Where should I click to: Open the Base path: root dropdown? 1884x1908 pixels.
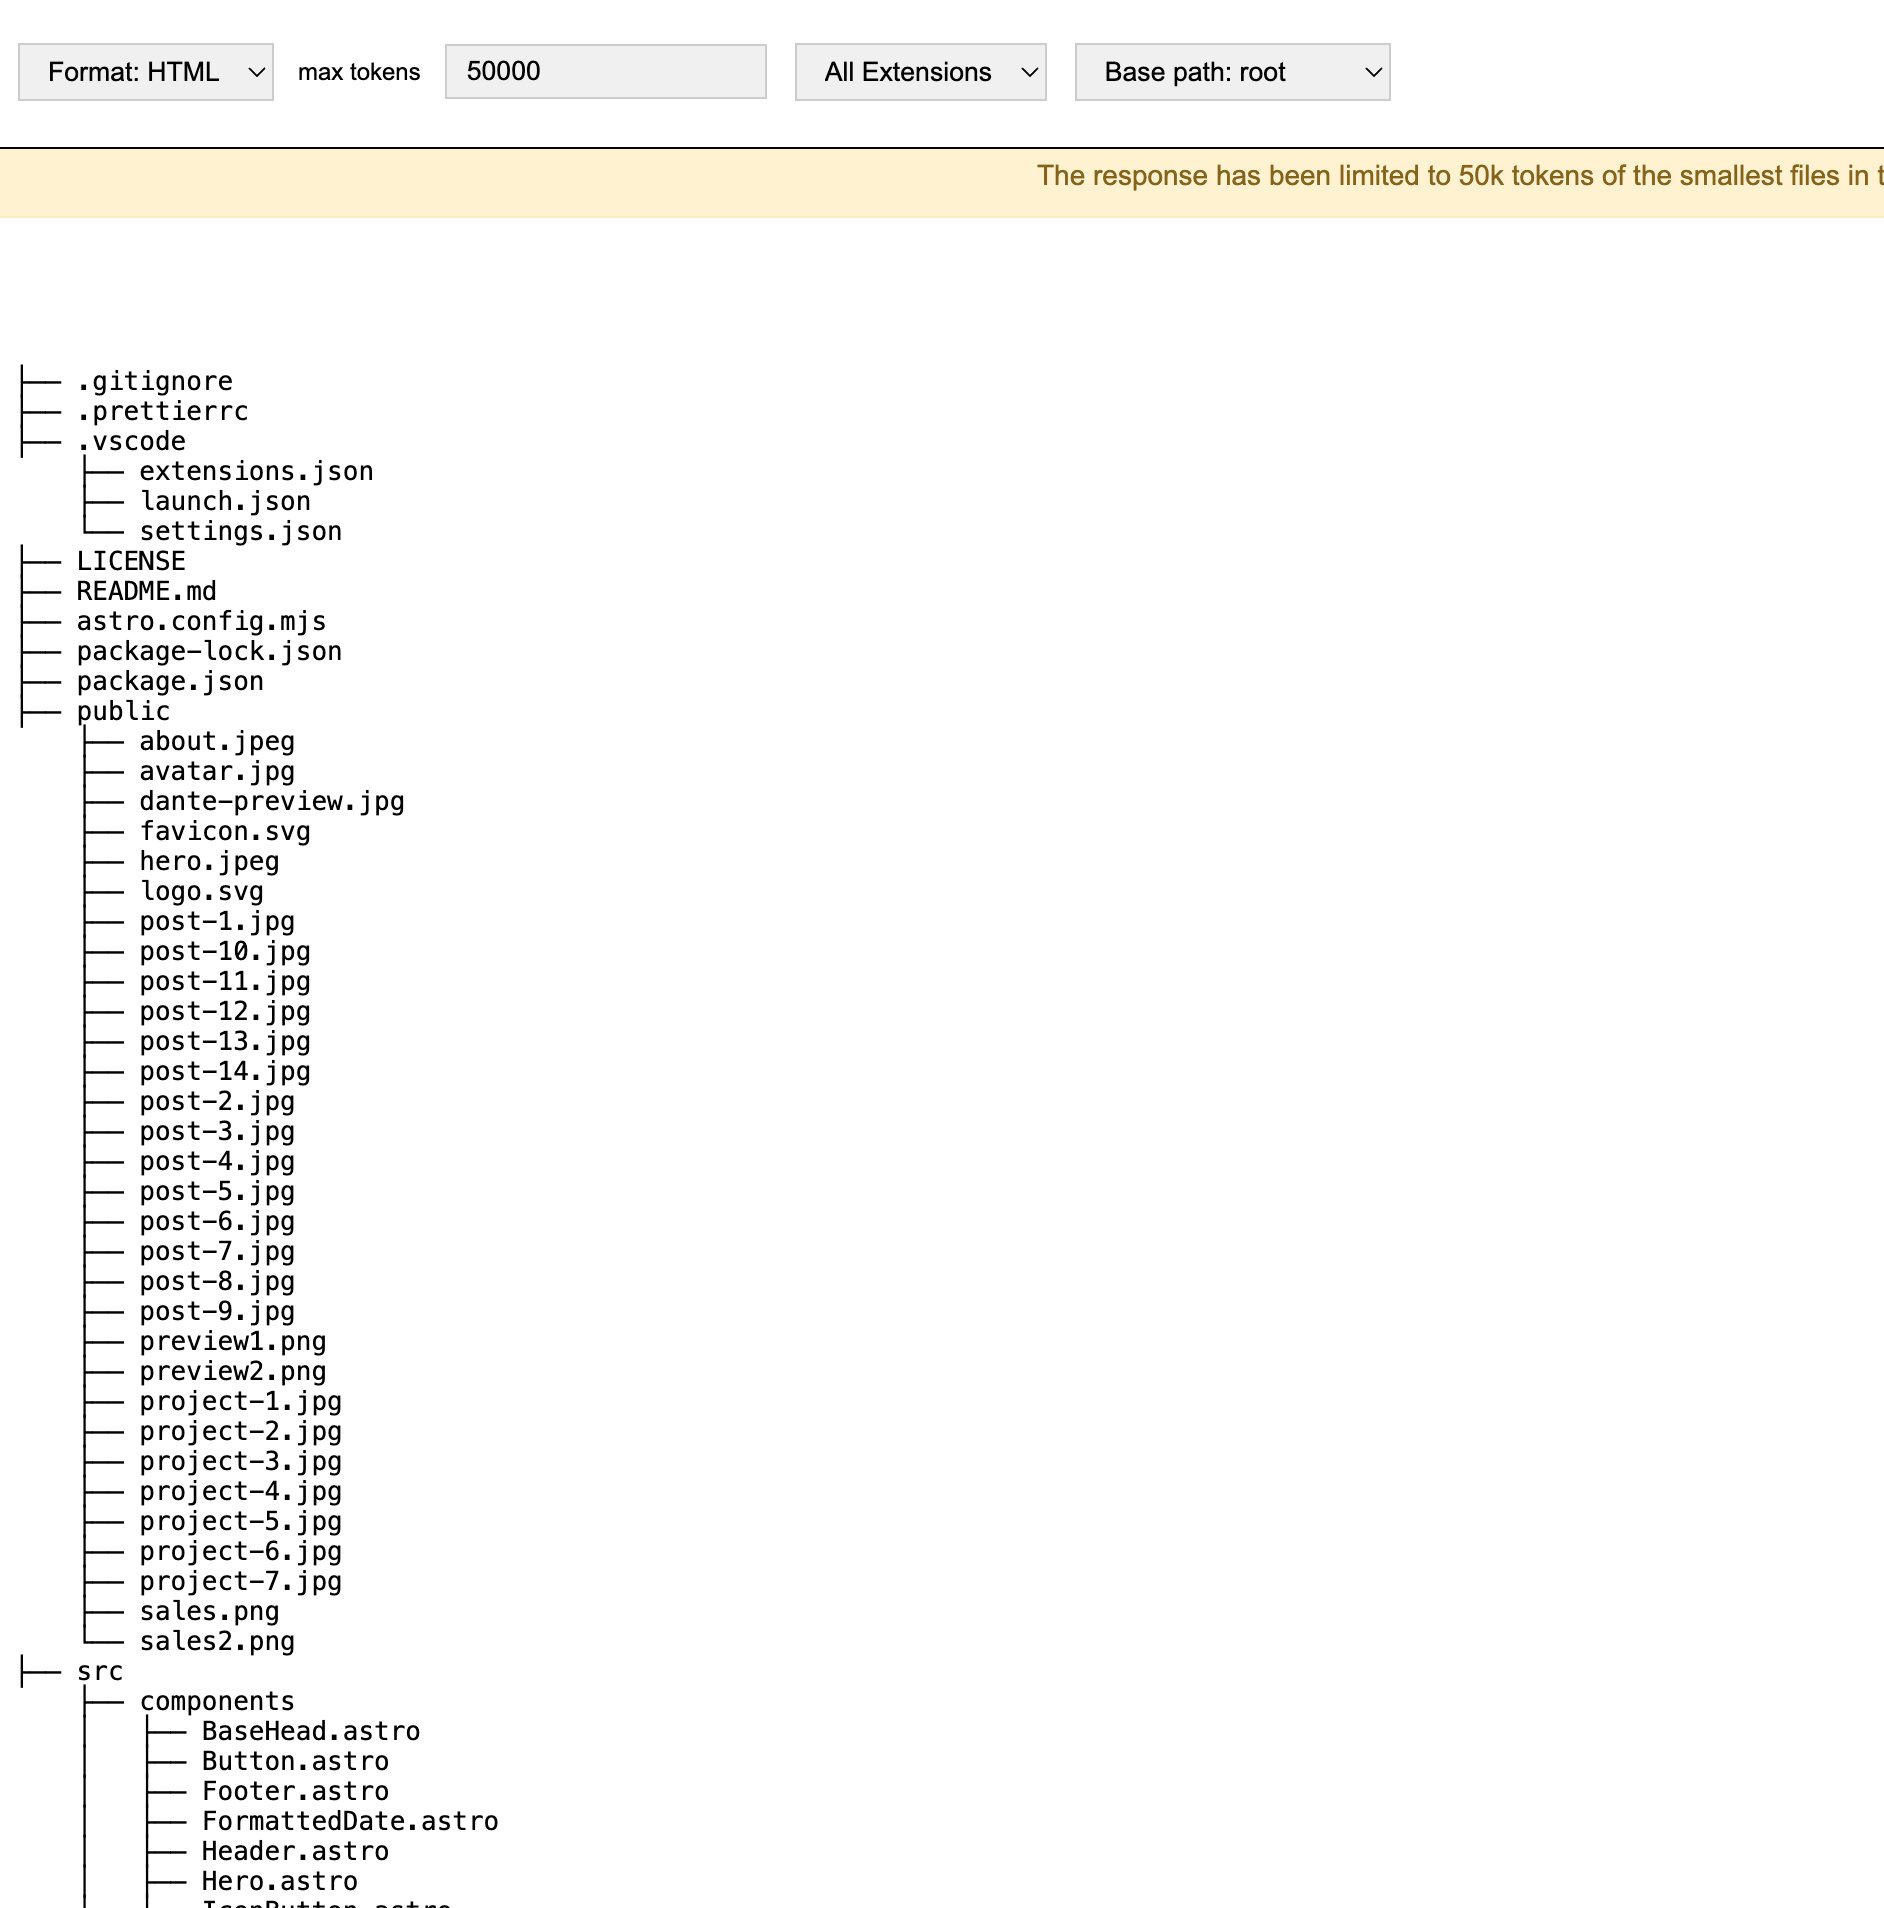click(1232, 72)
